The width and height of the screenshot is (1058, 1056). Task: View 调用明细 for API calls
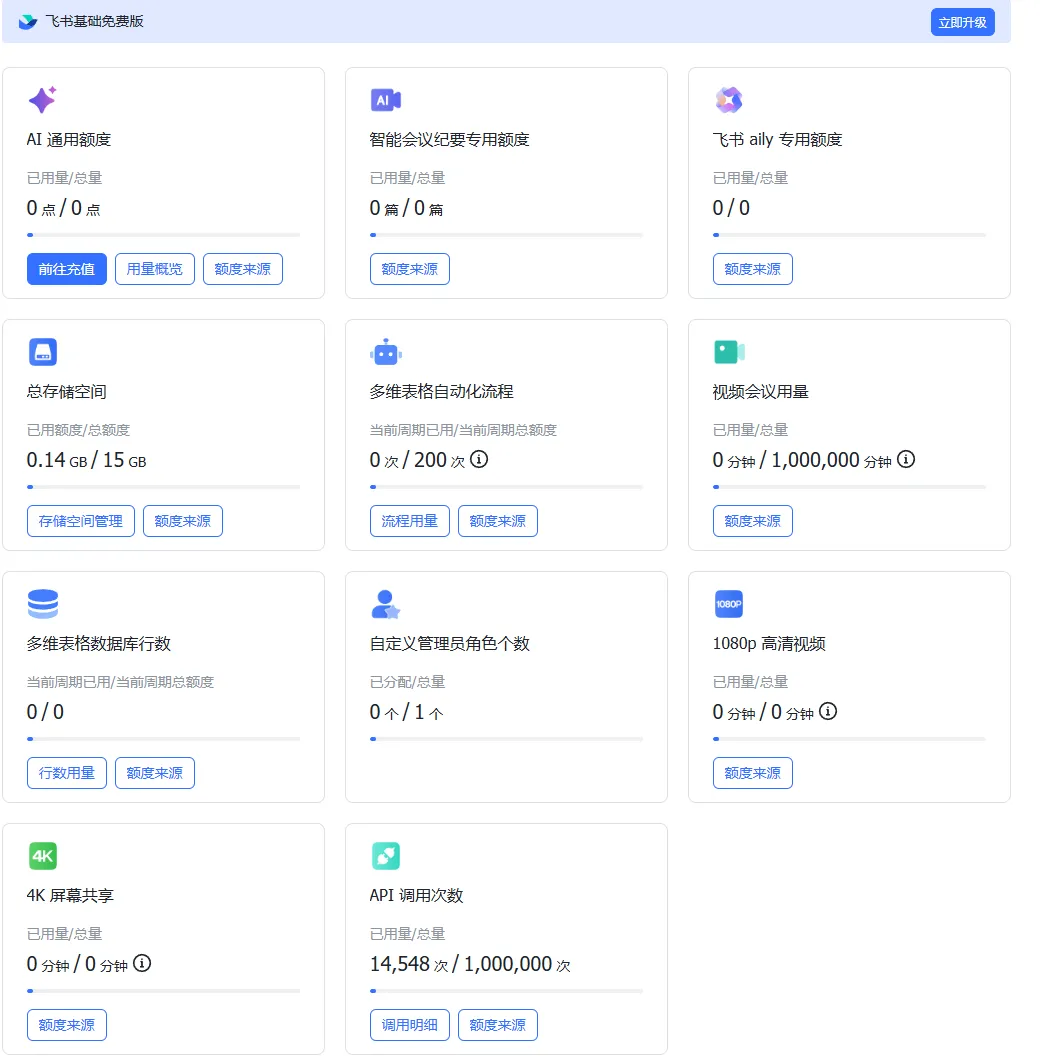point(410,1025)
